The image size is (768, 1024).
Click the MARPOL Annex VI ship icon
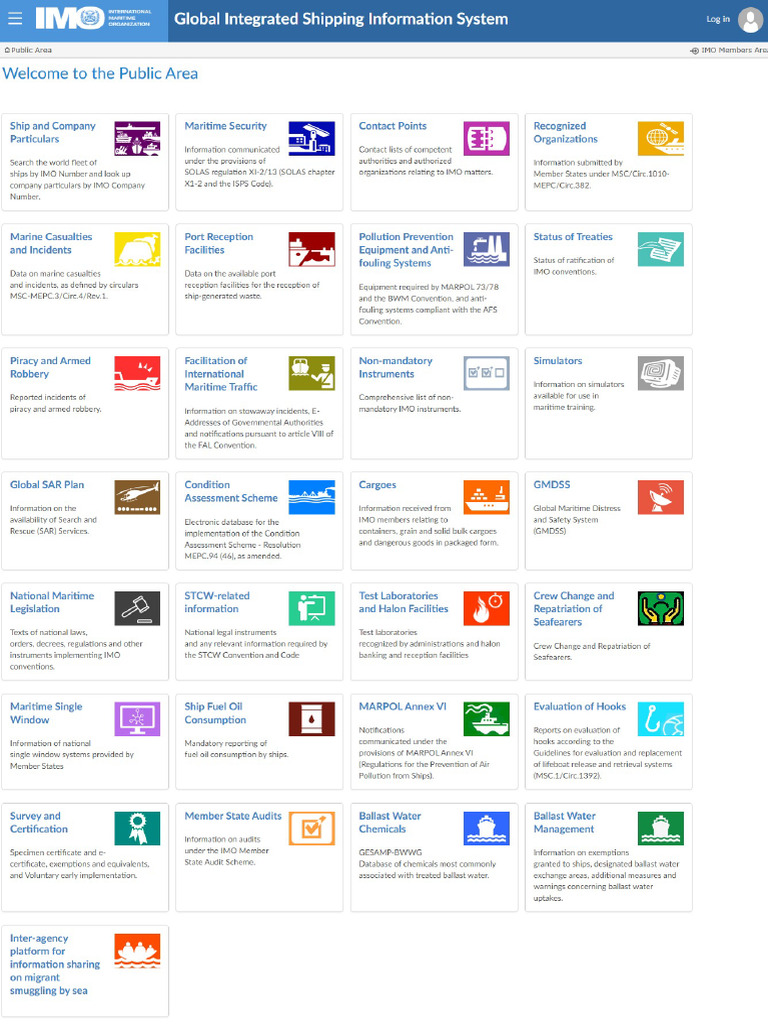(487, 719)
